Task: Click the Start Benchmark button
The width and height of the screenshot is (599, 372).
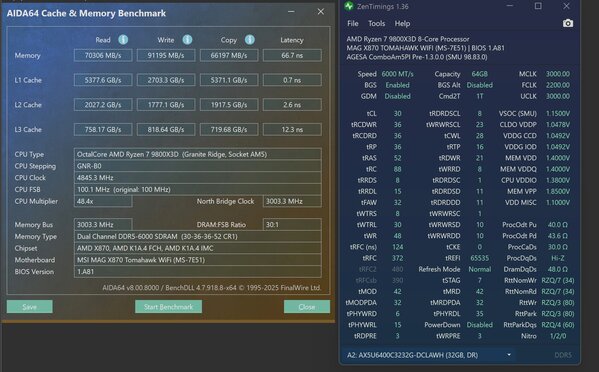Action: pyautogui.click(x=168, y=307)
